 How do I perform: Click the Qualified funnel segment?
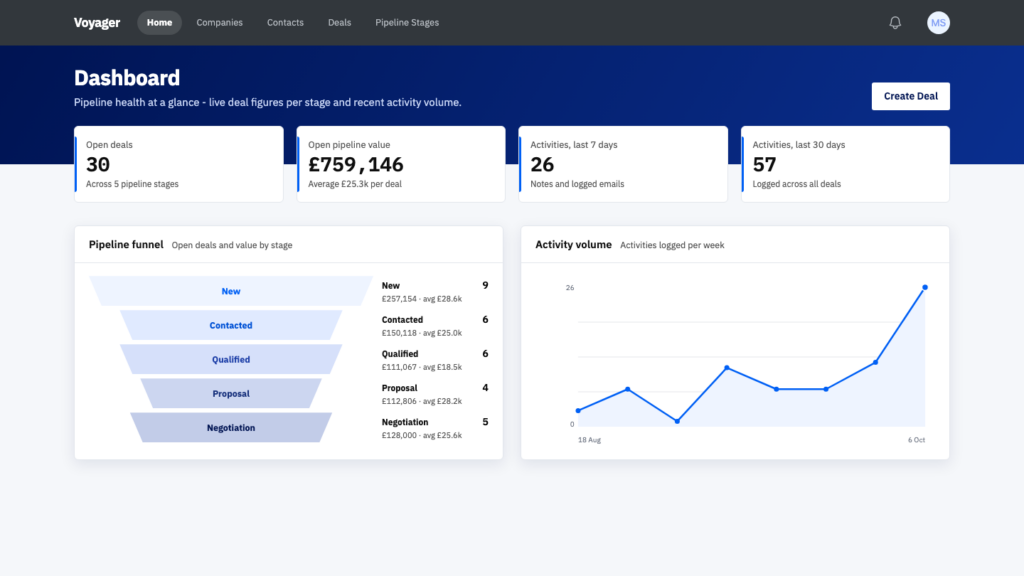coord(231,359)
